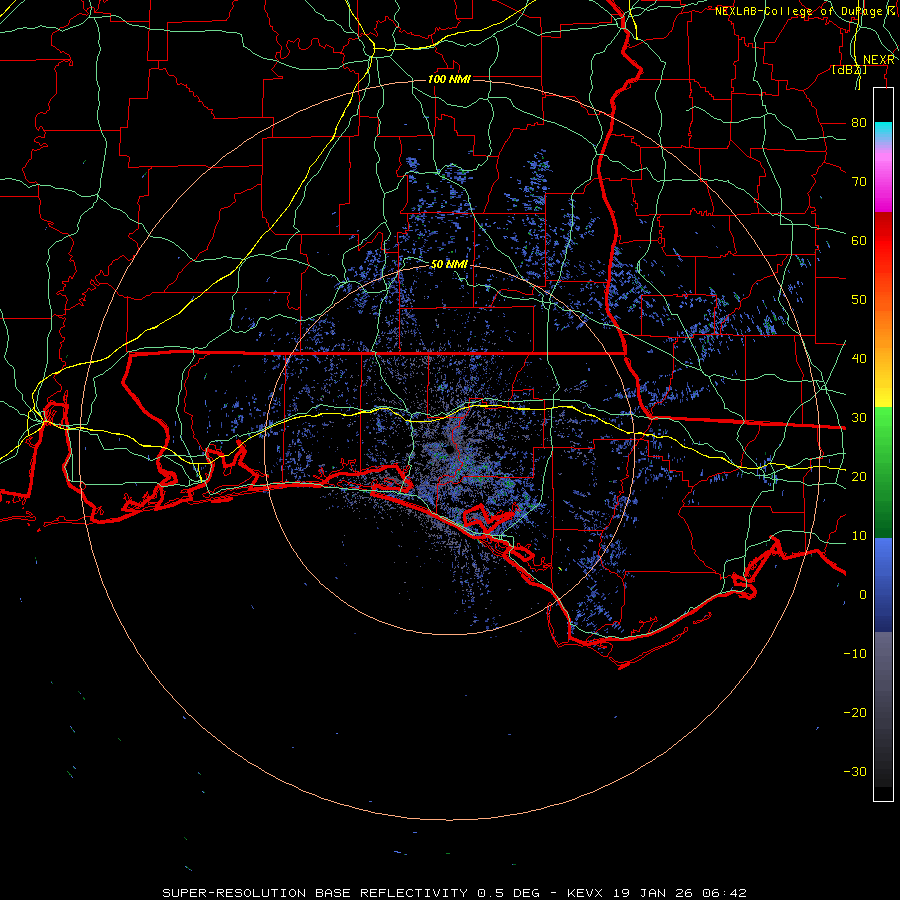Image resolution: width=900 pixels, height=900 pixels.
Task: Click the "10" value on the dBZ scale
Action: click(x=859, y=536)
